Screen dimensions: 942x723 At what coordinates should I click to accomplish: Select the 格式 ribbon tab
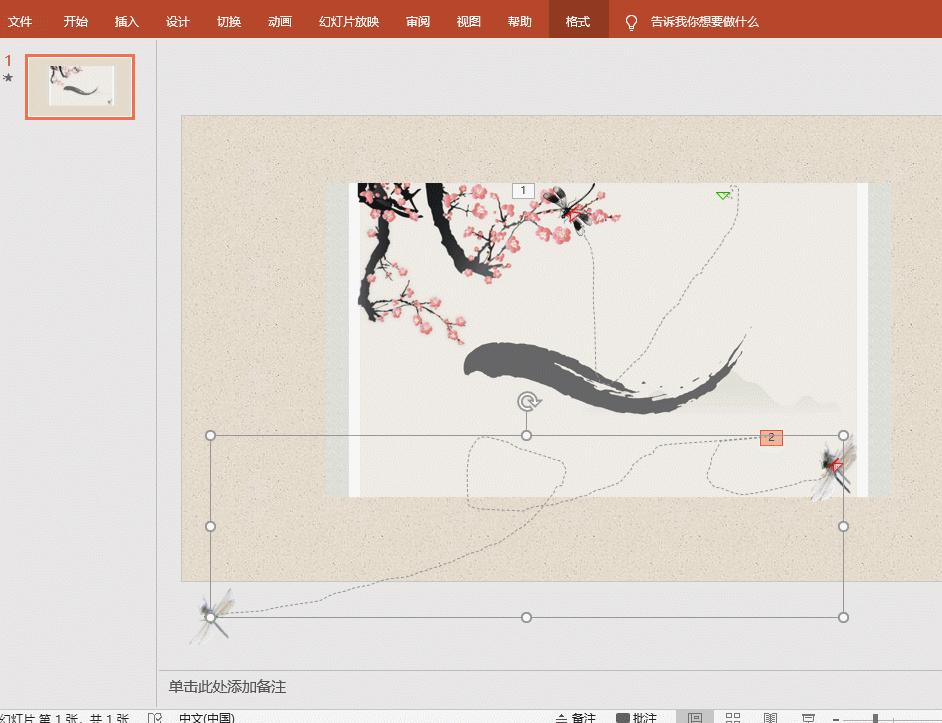click(x=578, y=20)
